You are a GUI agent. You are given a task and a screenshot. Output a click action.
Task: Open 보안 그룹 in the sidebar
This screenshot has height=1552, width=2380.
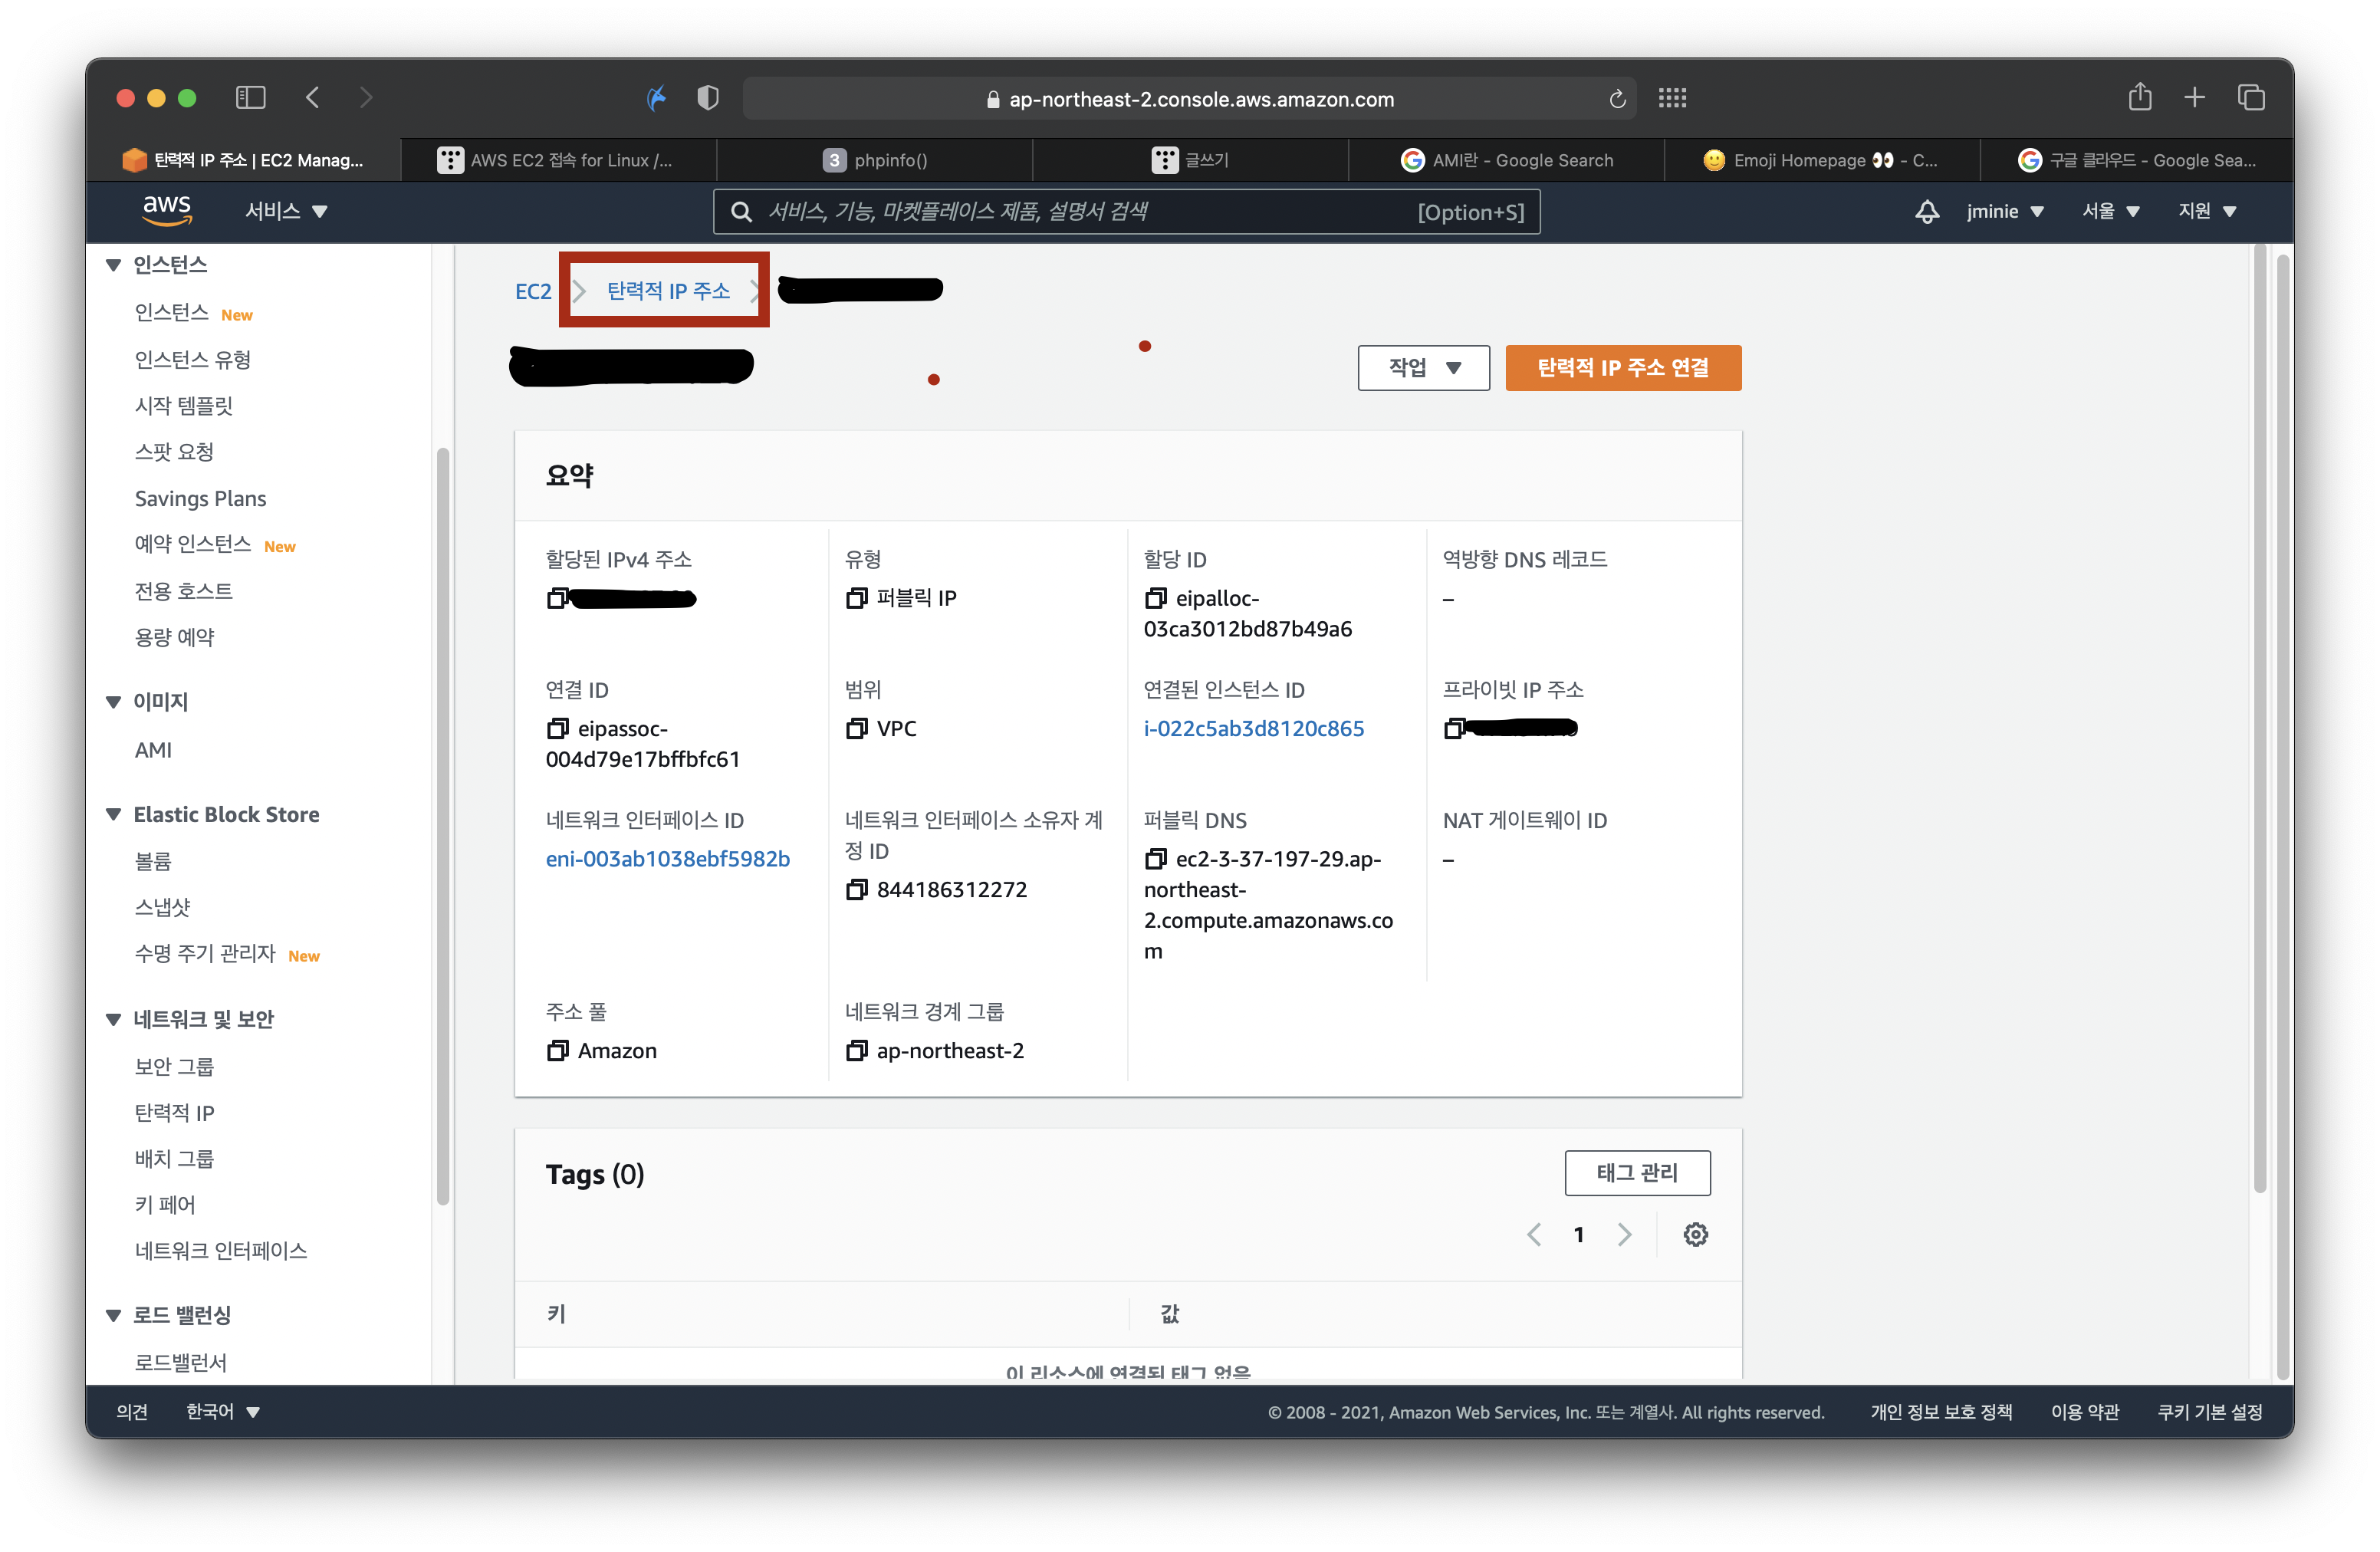pyautogui.click(x=174, y=1066)
